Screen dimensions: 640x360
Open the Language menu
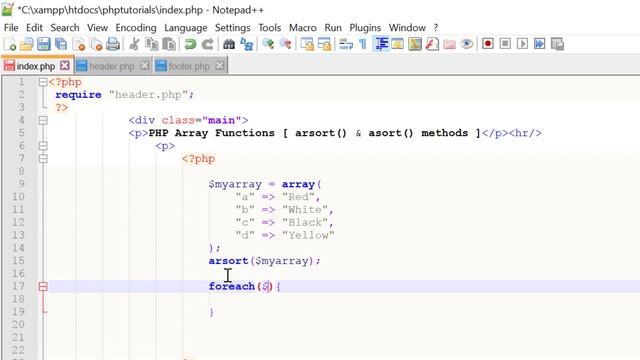coord(186,28)
